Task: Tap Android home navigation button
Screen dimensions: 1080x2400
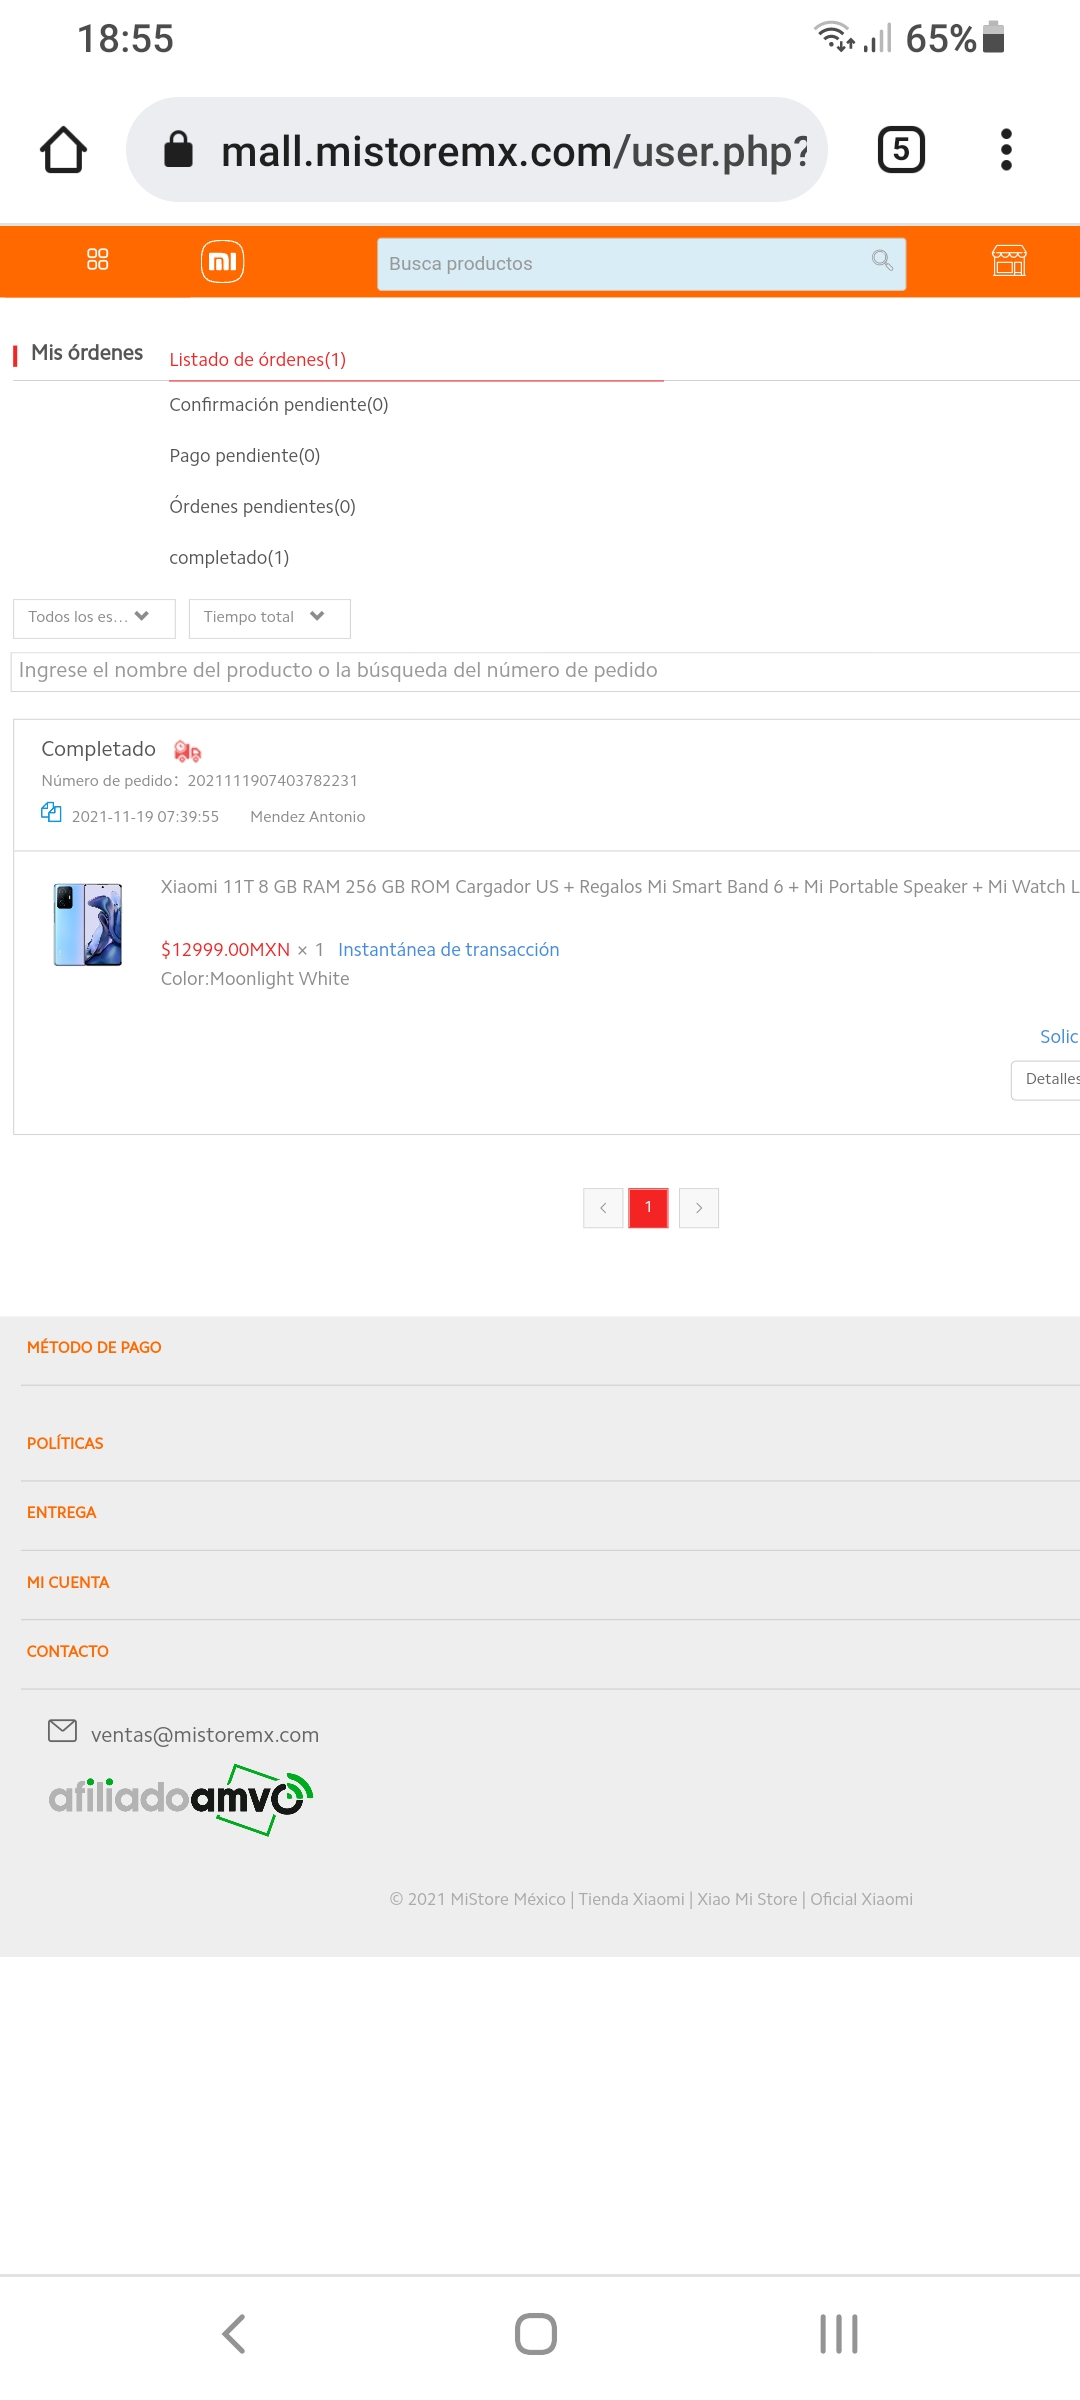Action: tap(536, 2334)
